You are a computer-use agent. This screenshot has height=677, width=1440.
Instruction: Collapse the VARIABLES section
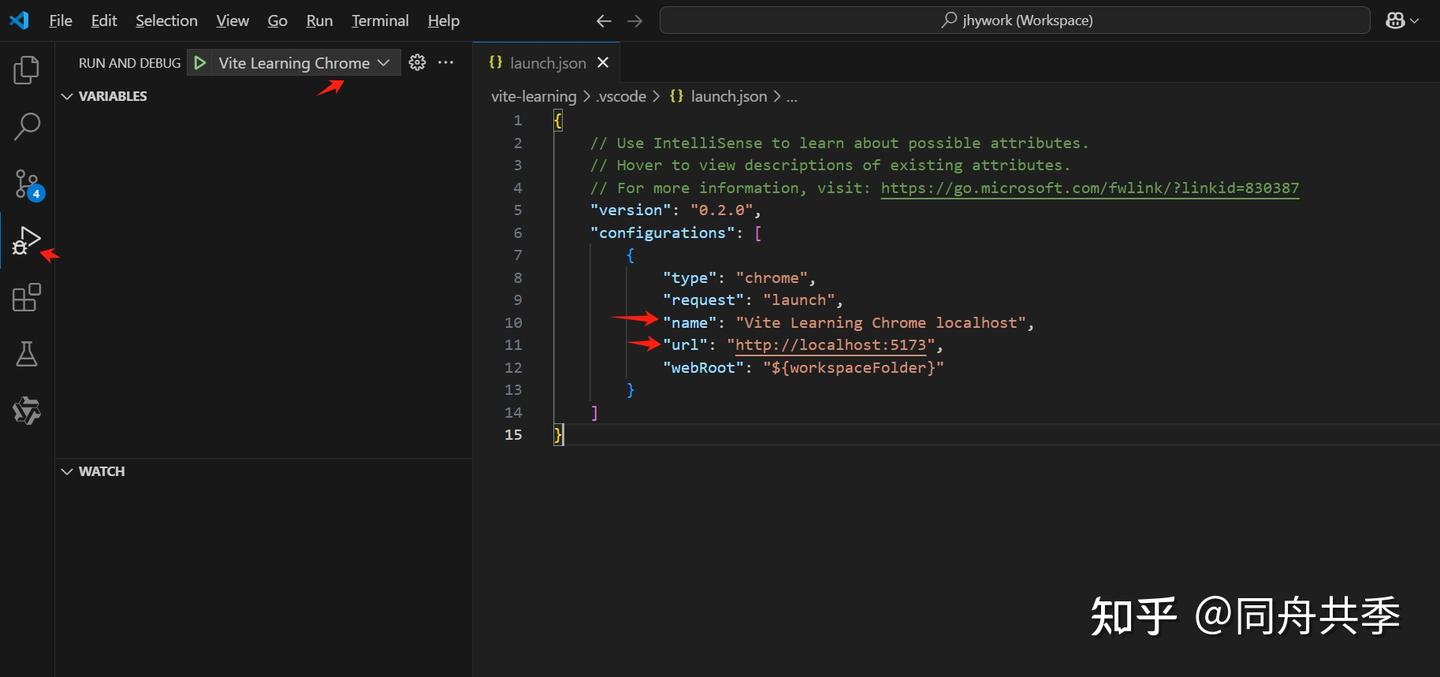(x=67, y=96)
